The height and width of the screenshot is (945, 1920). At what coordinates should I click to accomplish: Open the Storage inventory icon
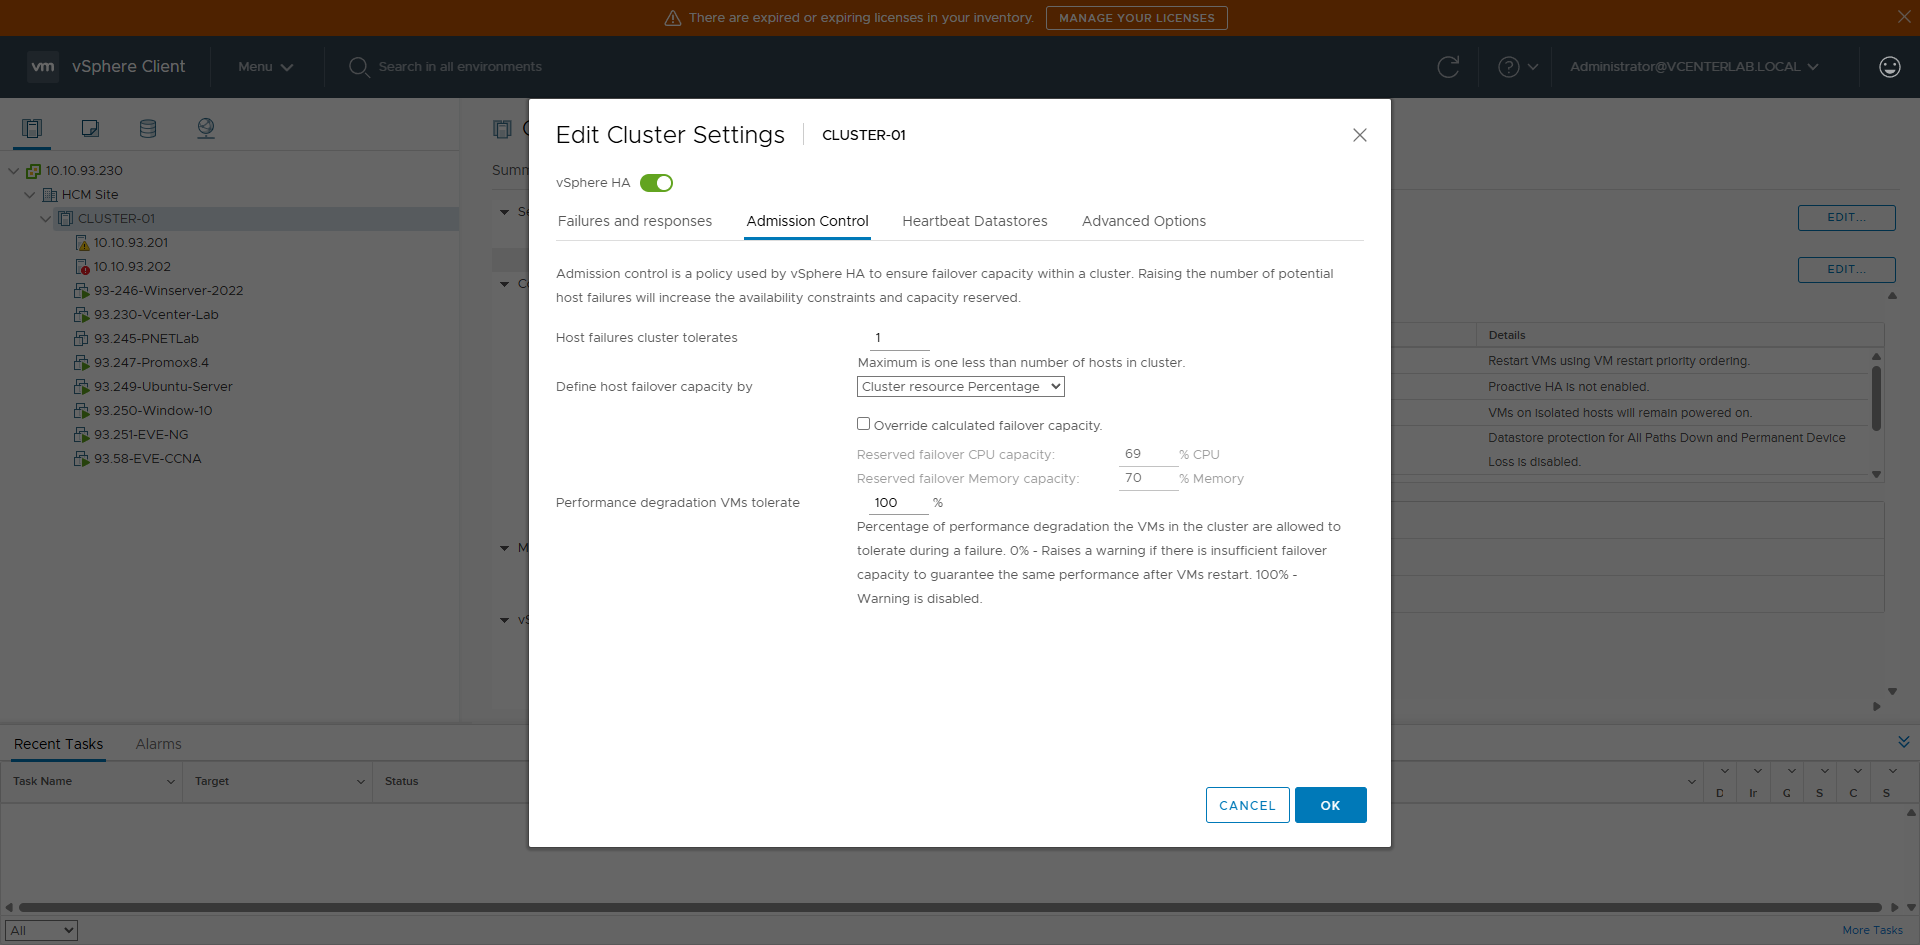point(148,128)
